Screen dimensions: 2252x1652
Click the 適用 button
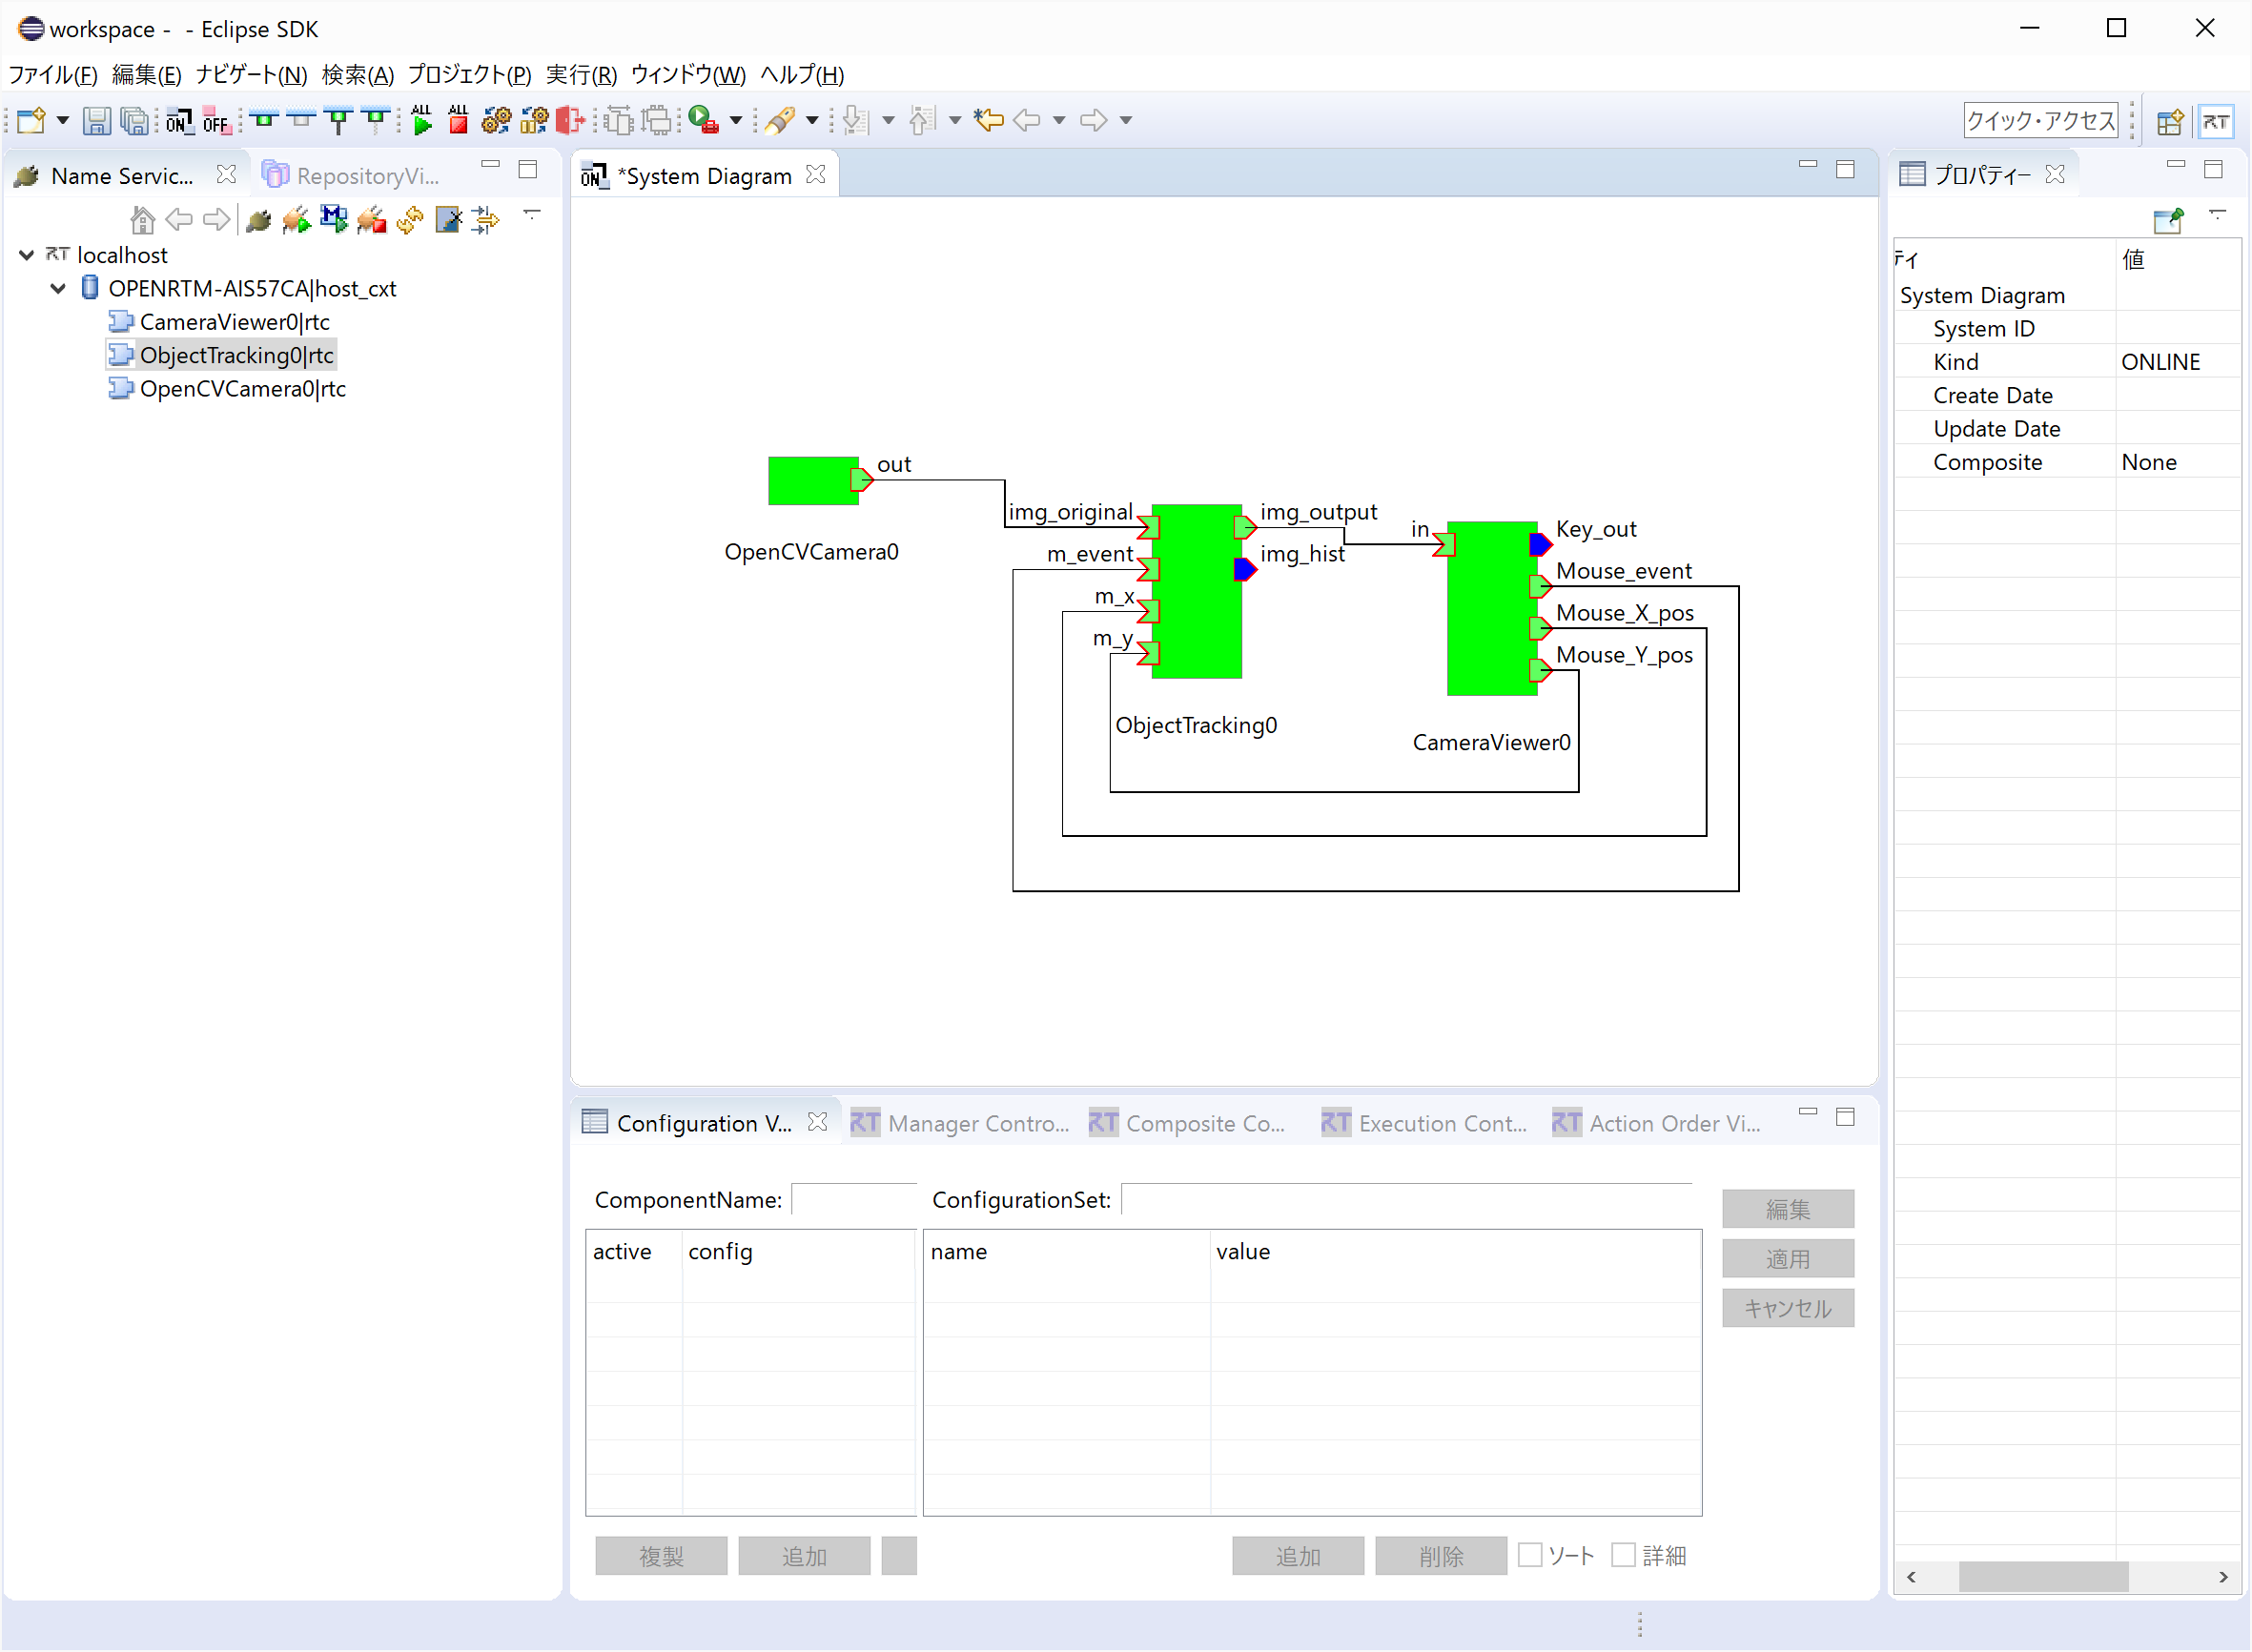pos(1787,1259)
